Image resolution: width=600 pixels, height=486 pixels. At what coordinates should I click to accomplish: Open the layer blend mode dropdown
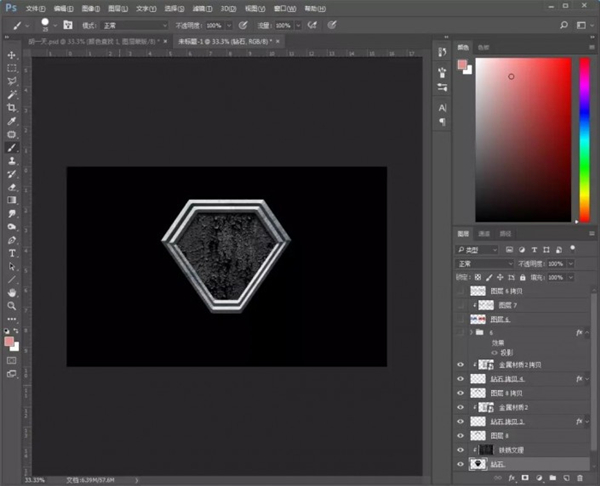pos(483,263)
